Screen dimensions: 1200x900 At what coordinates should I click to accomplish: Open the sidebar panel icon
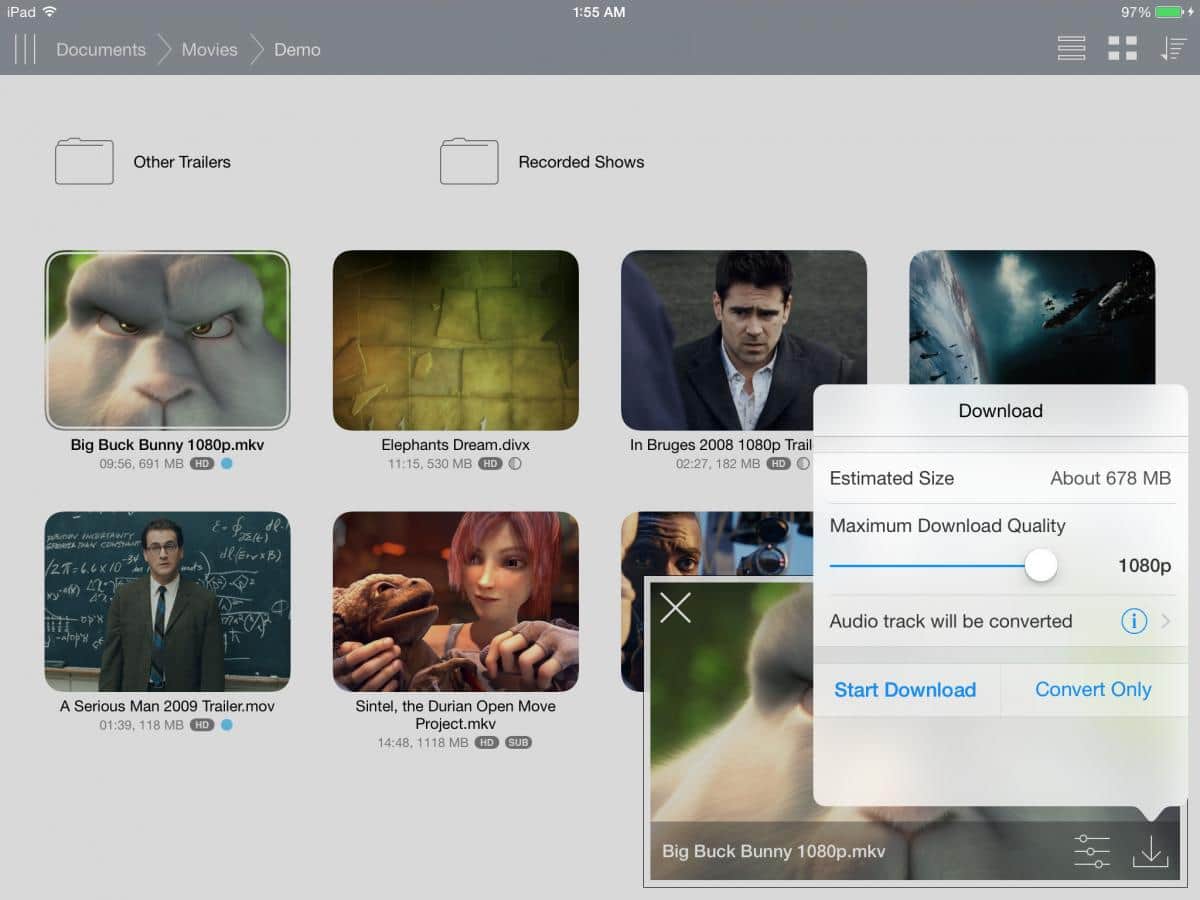pos(25,49)
